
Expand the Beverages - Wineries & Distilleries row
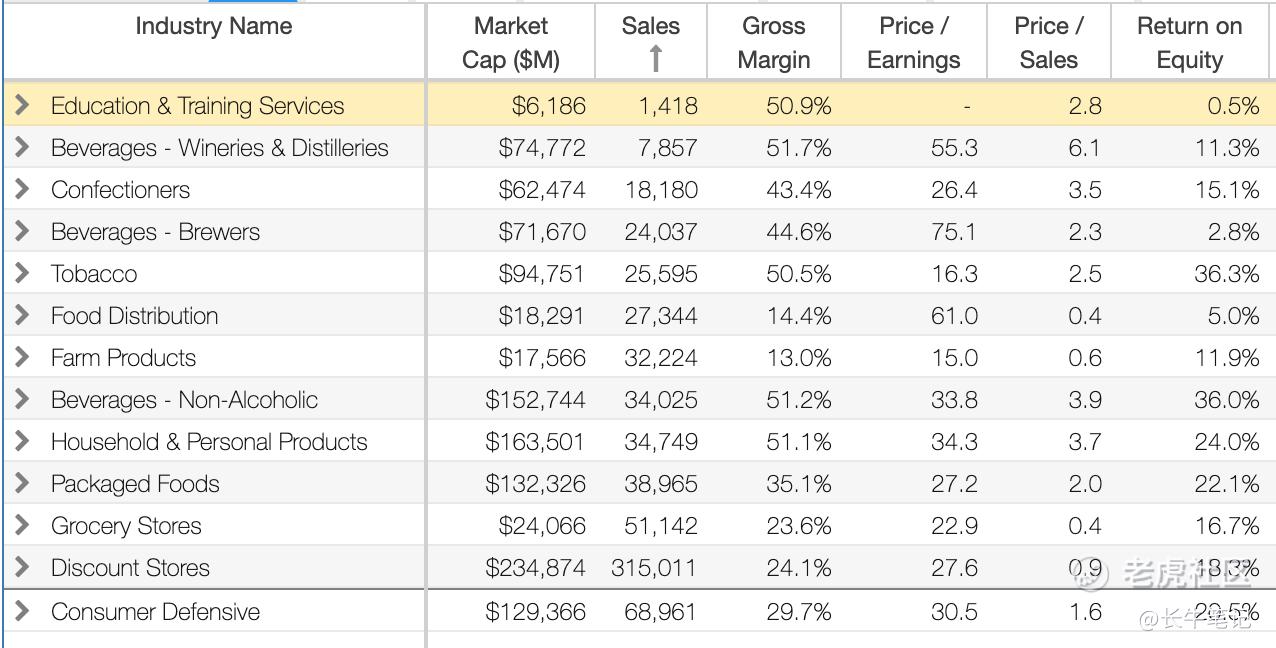22,147
